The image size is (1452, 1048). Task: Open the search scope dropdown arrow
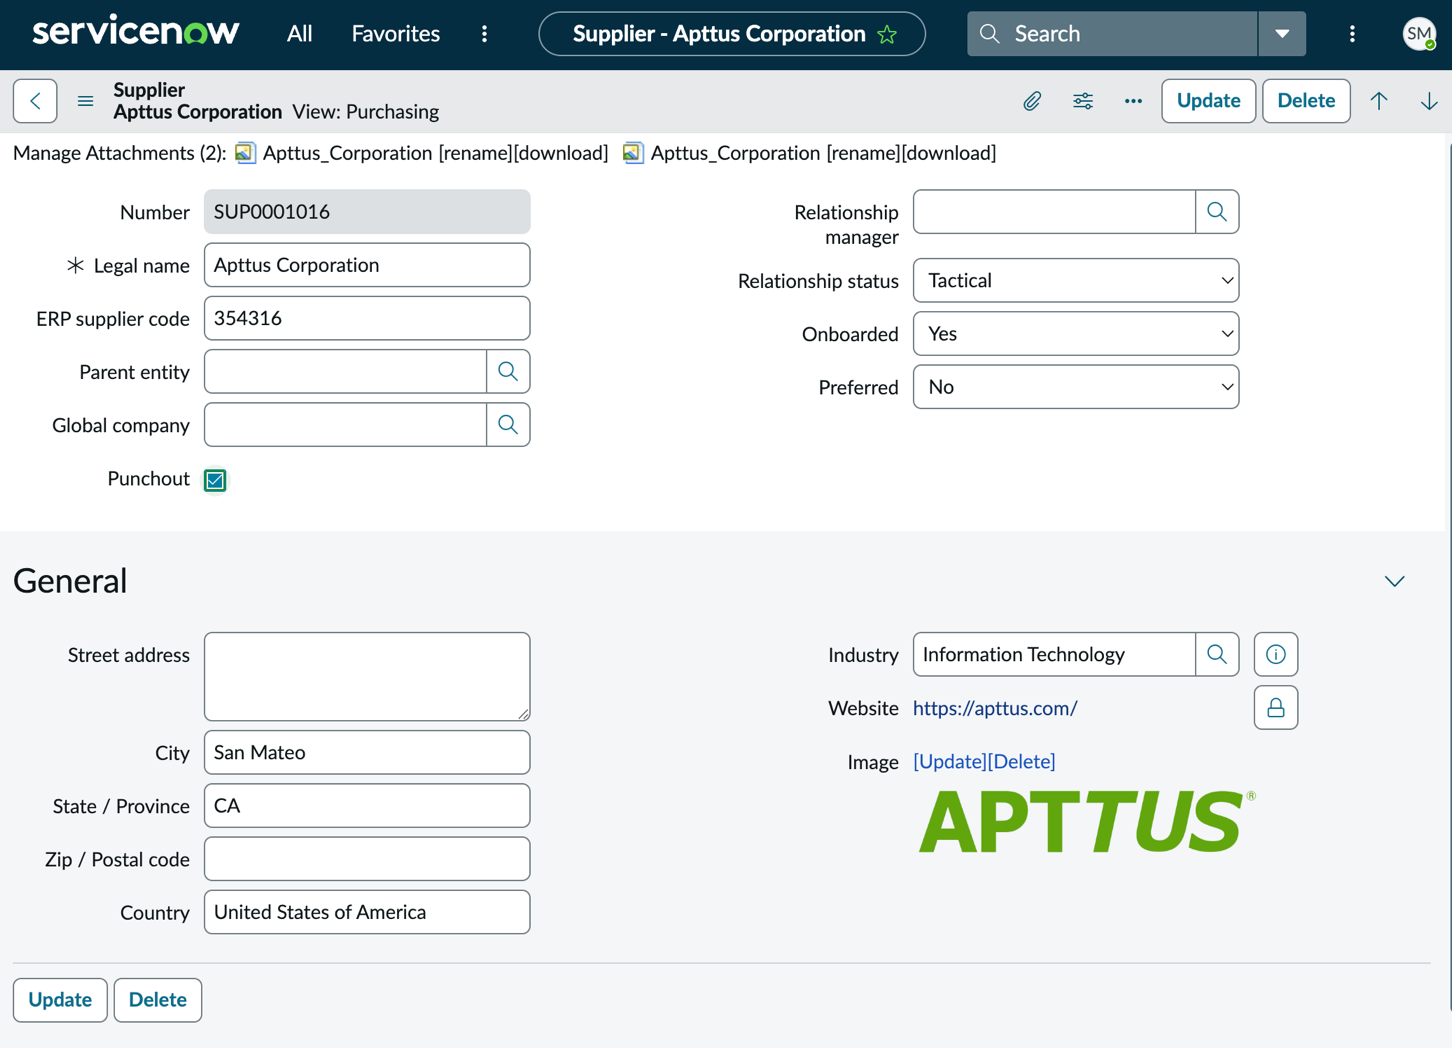pyautogui.click(x=1282, y=34)
